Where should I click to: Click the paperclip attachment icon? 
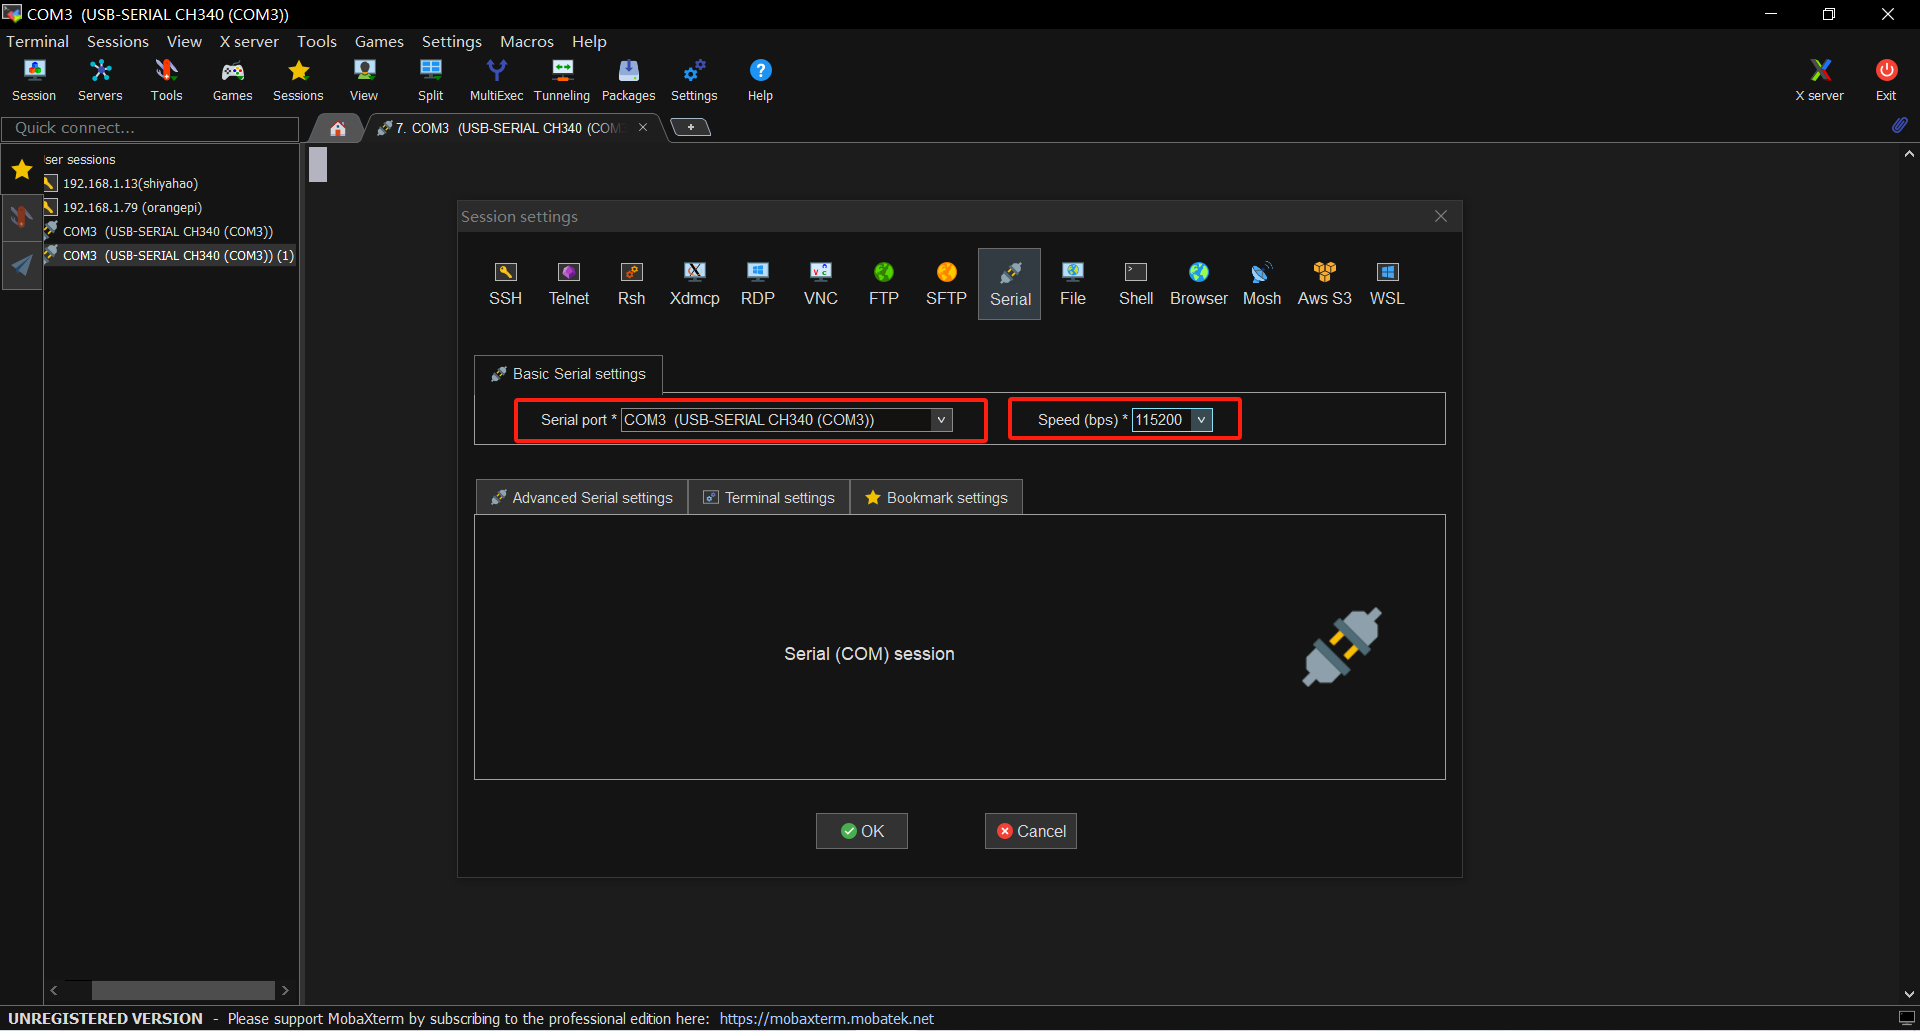(1899, 126)
